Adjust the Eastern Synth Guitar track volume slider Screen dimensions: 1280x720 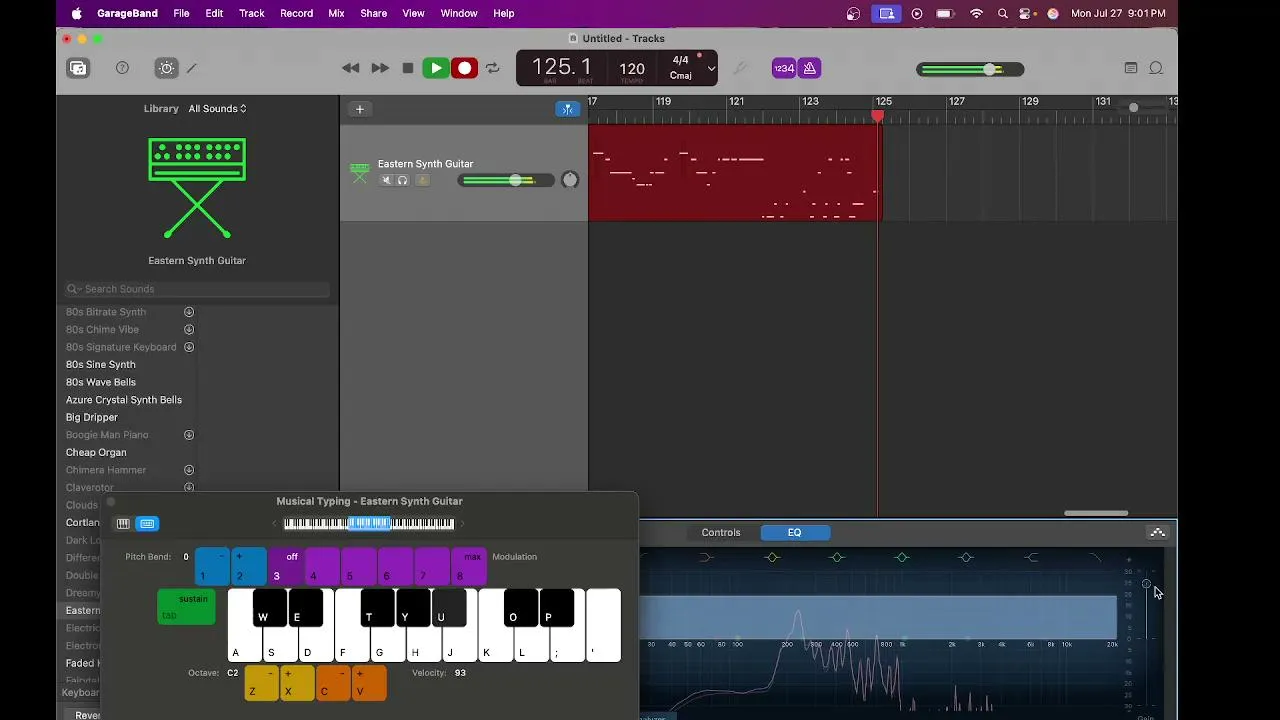506,180
